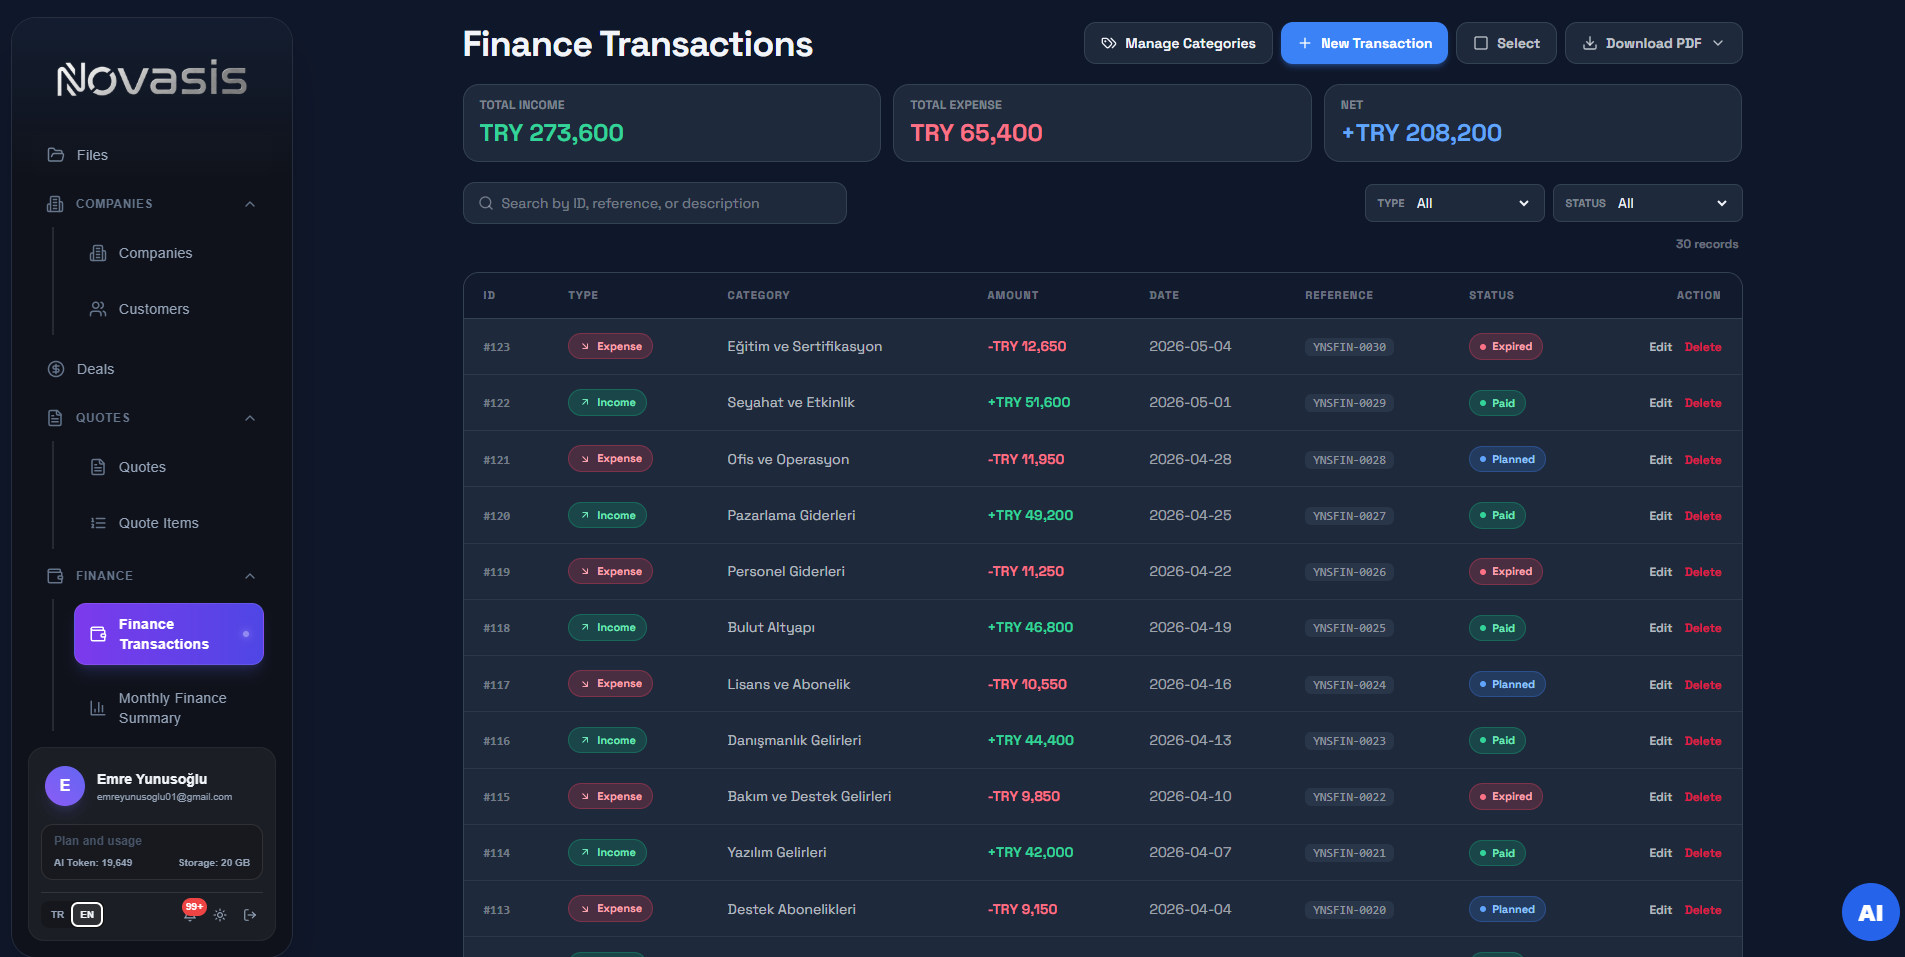Edit transaction #123

click(x=1660, y=347)
